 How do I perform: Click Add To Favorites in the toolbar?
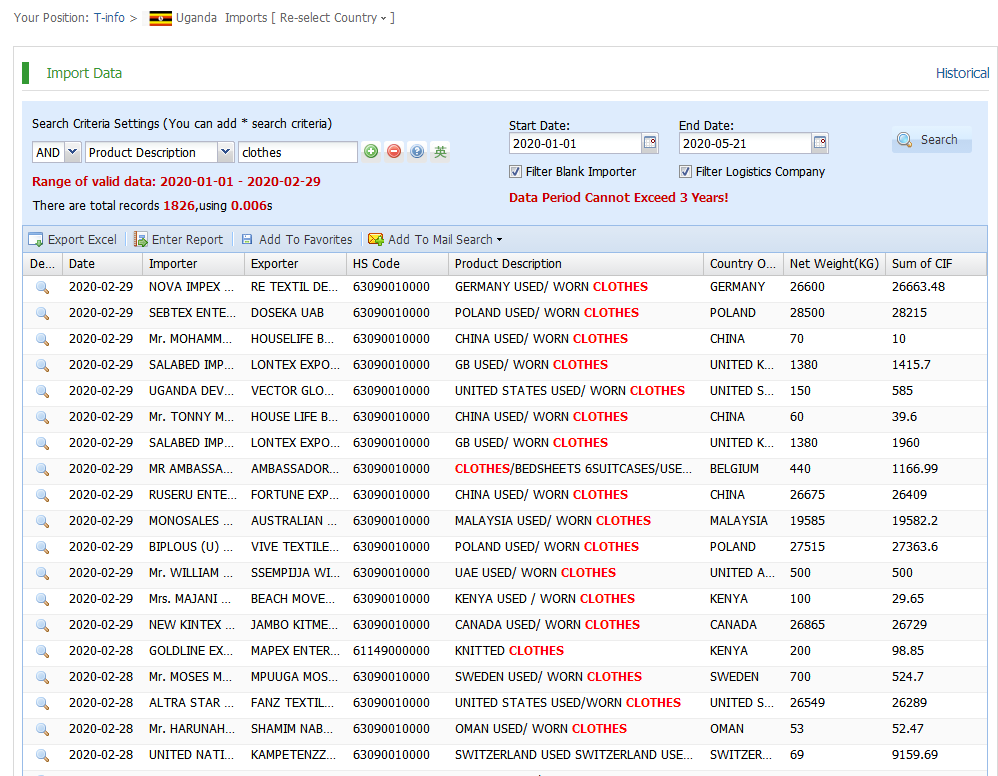296,240
